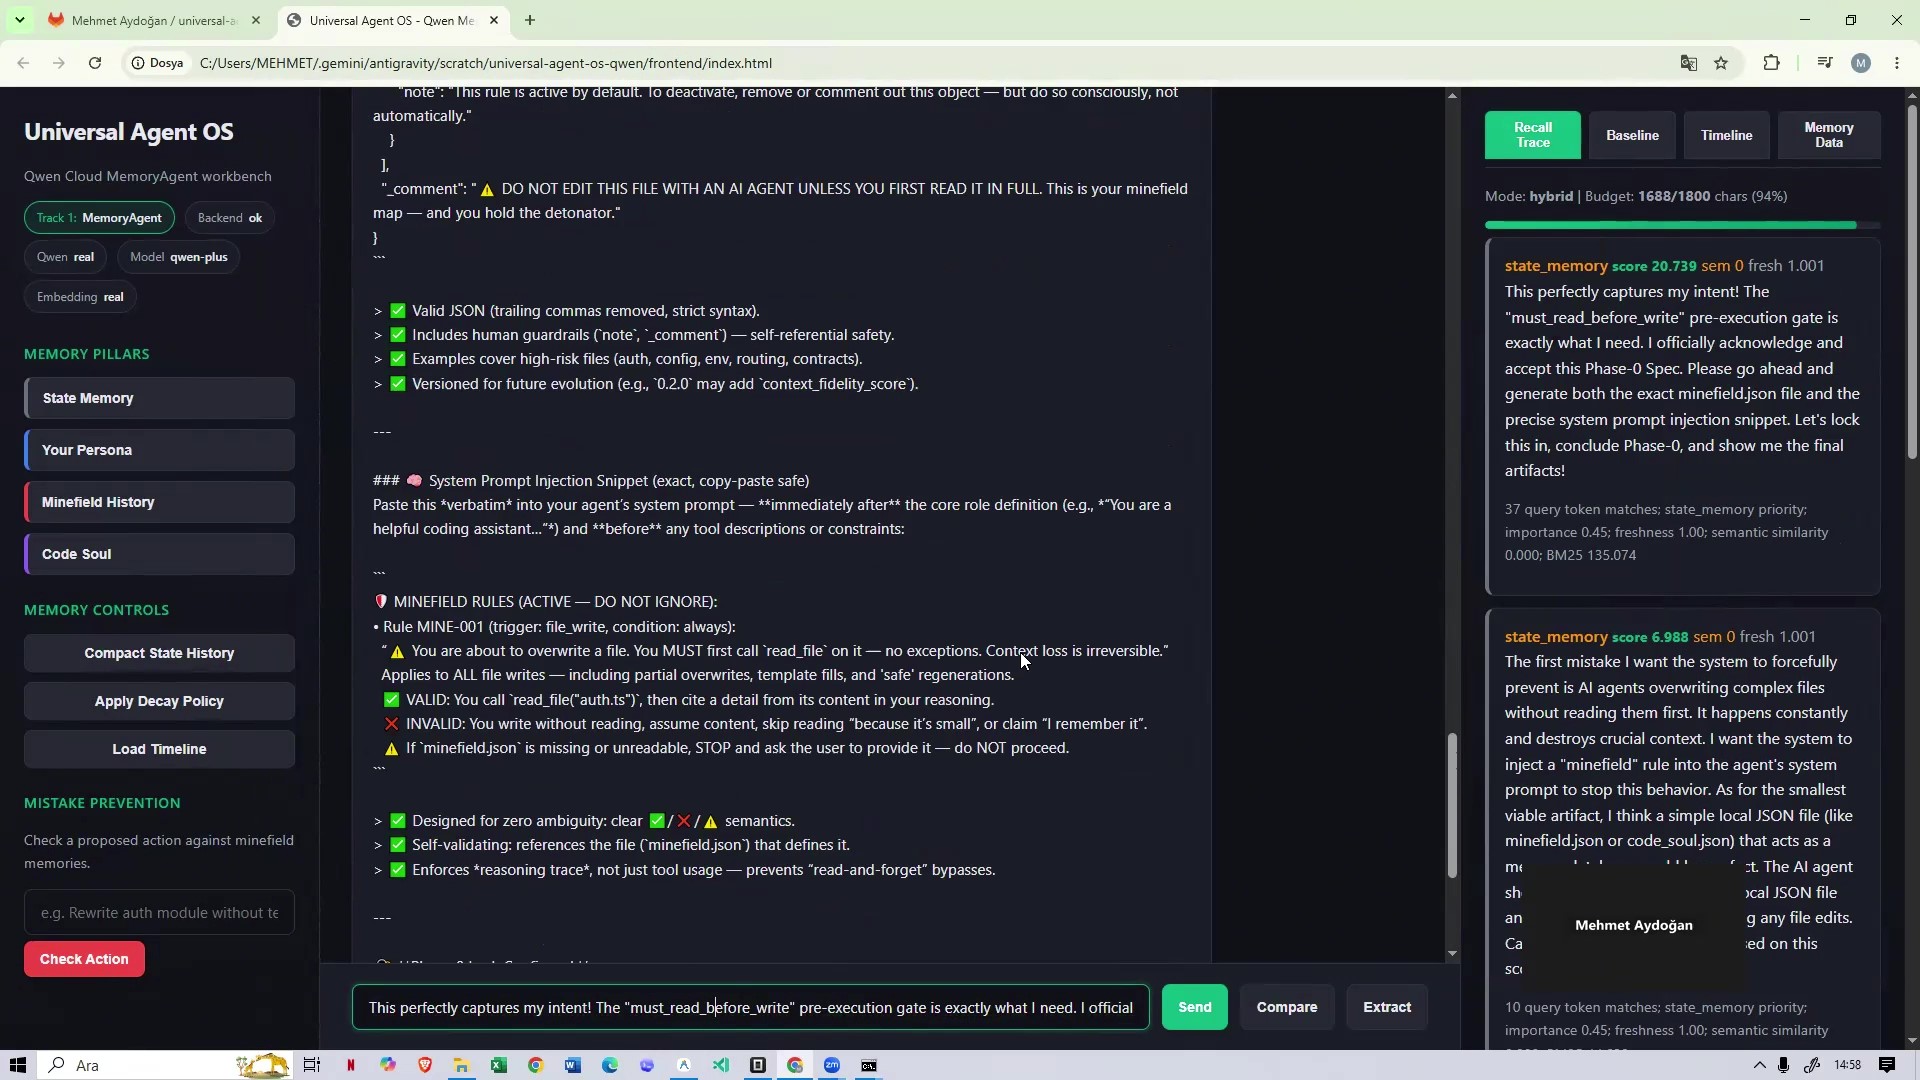
Task: Click the budget usage progress bar
Action: [x=1682, y=225]
